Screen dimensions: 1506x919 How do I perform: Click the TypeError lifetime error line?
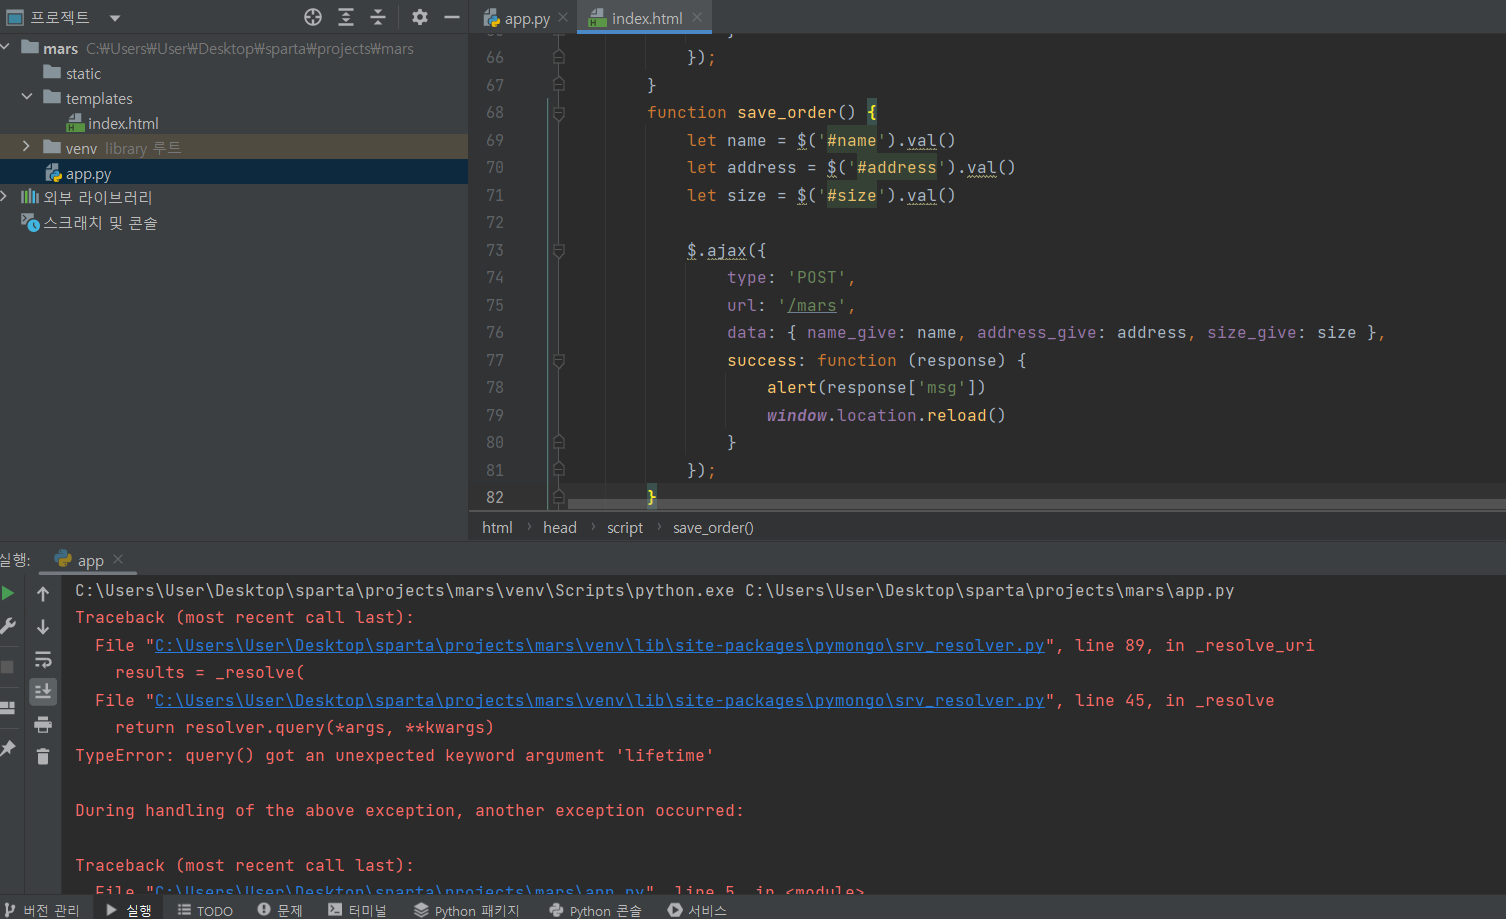coord(394,756)
